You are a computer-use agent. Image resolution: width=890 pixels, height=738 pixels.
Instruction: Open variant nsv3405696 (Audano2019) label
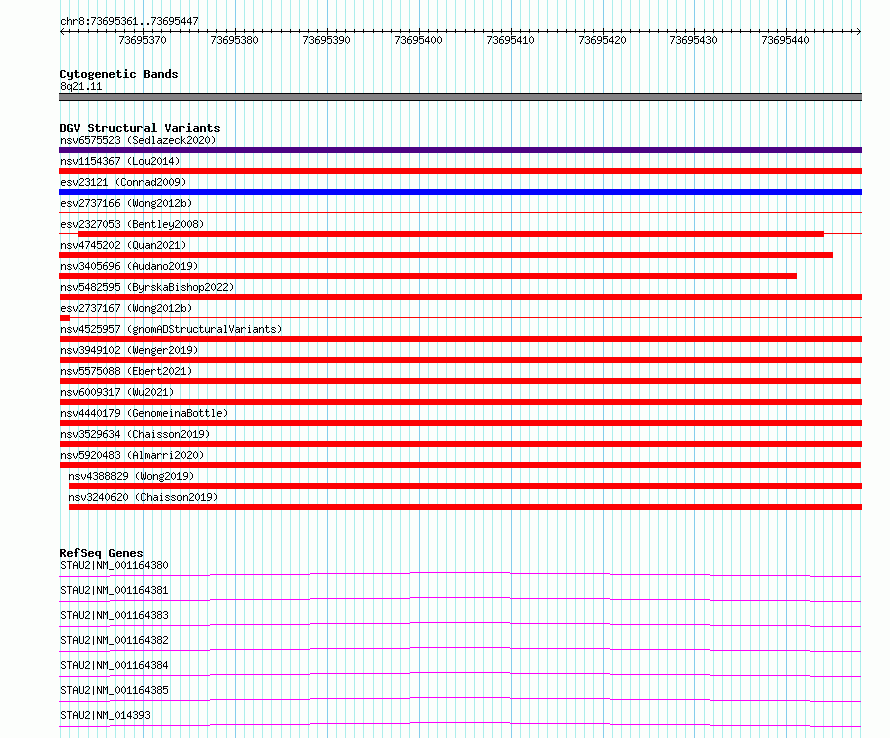click(x=129, y=266)
